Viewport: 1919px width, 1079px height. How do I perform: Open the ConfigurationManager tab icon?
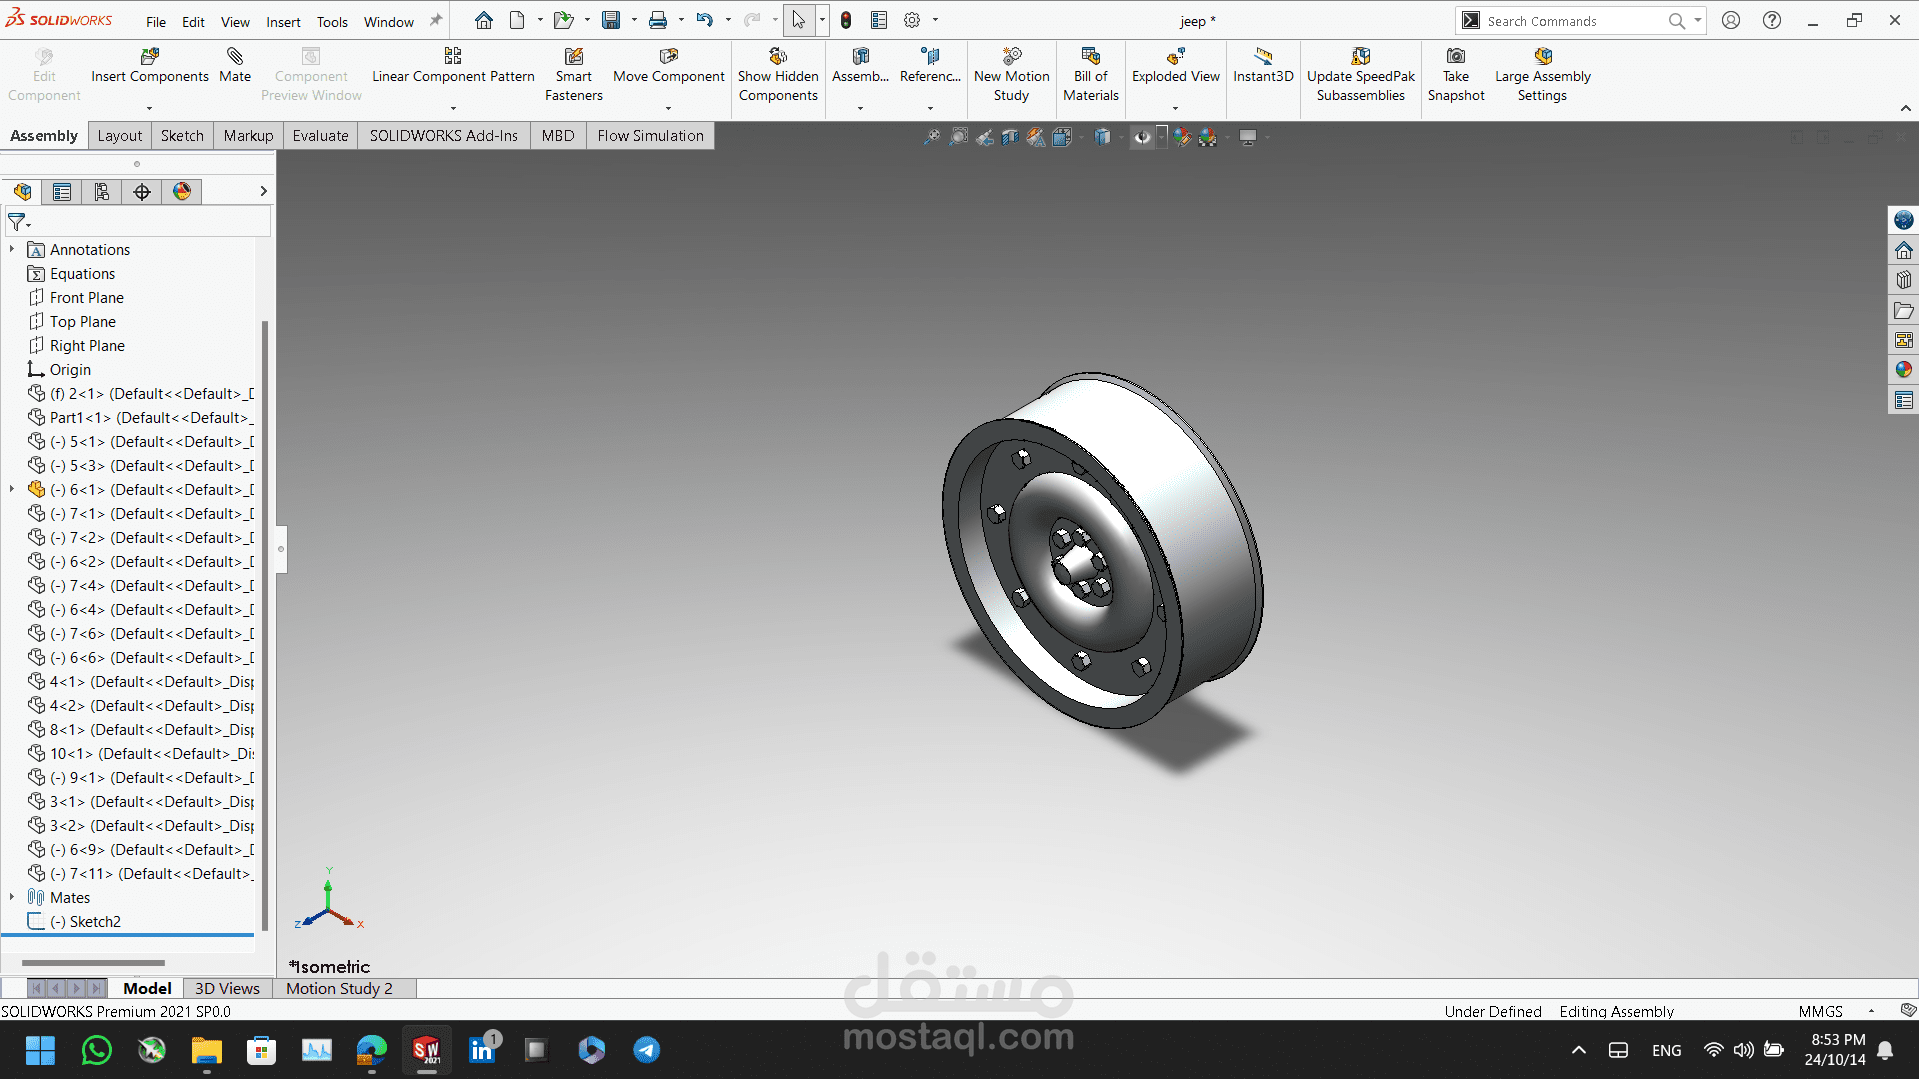(102, 192)
